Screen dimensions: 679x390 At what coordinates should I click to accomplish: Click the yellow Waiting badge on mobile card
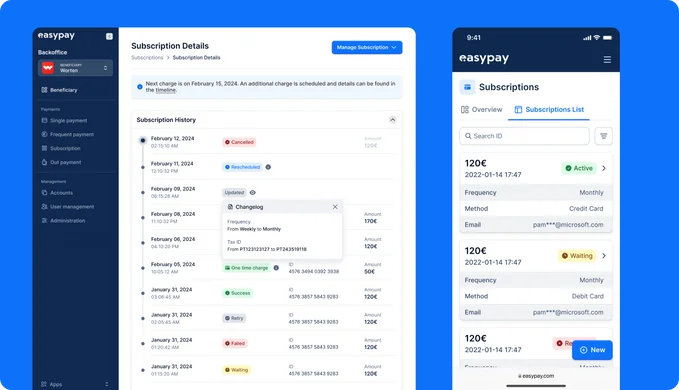[577, 256]
